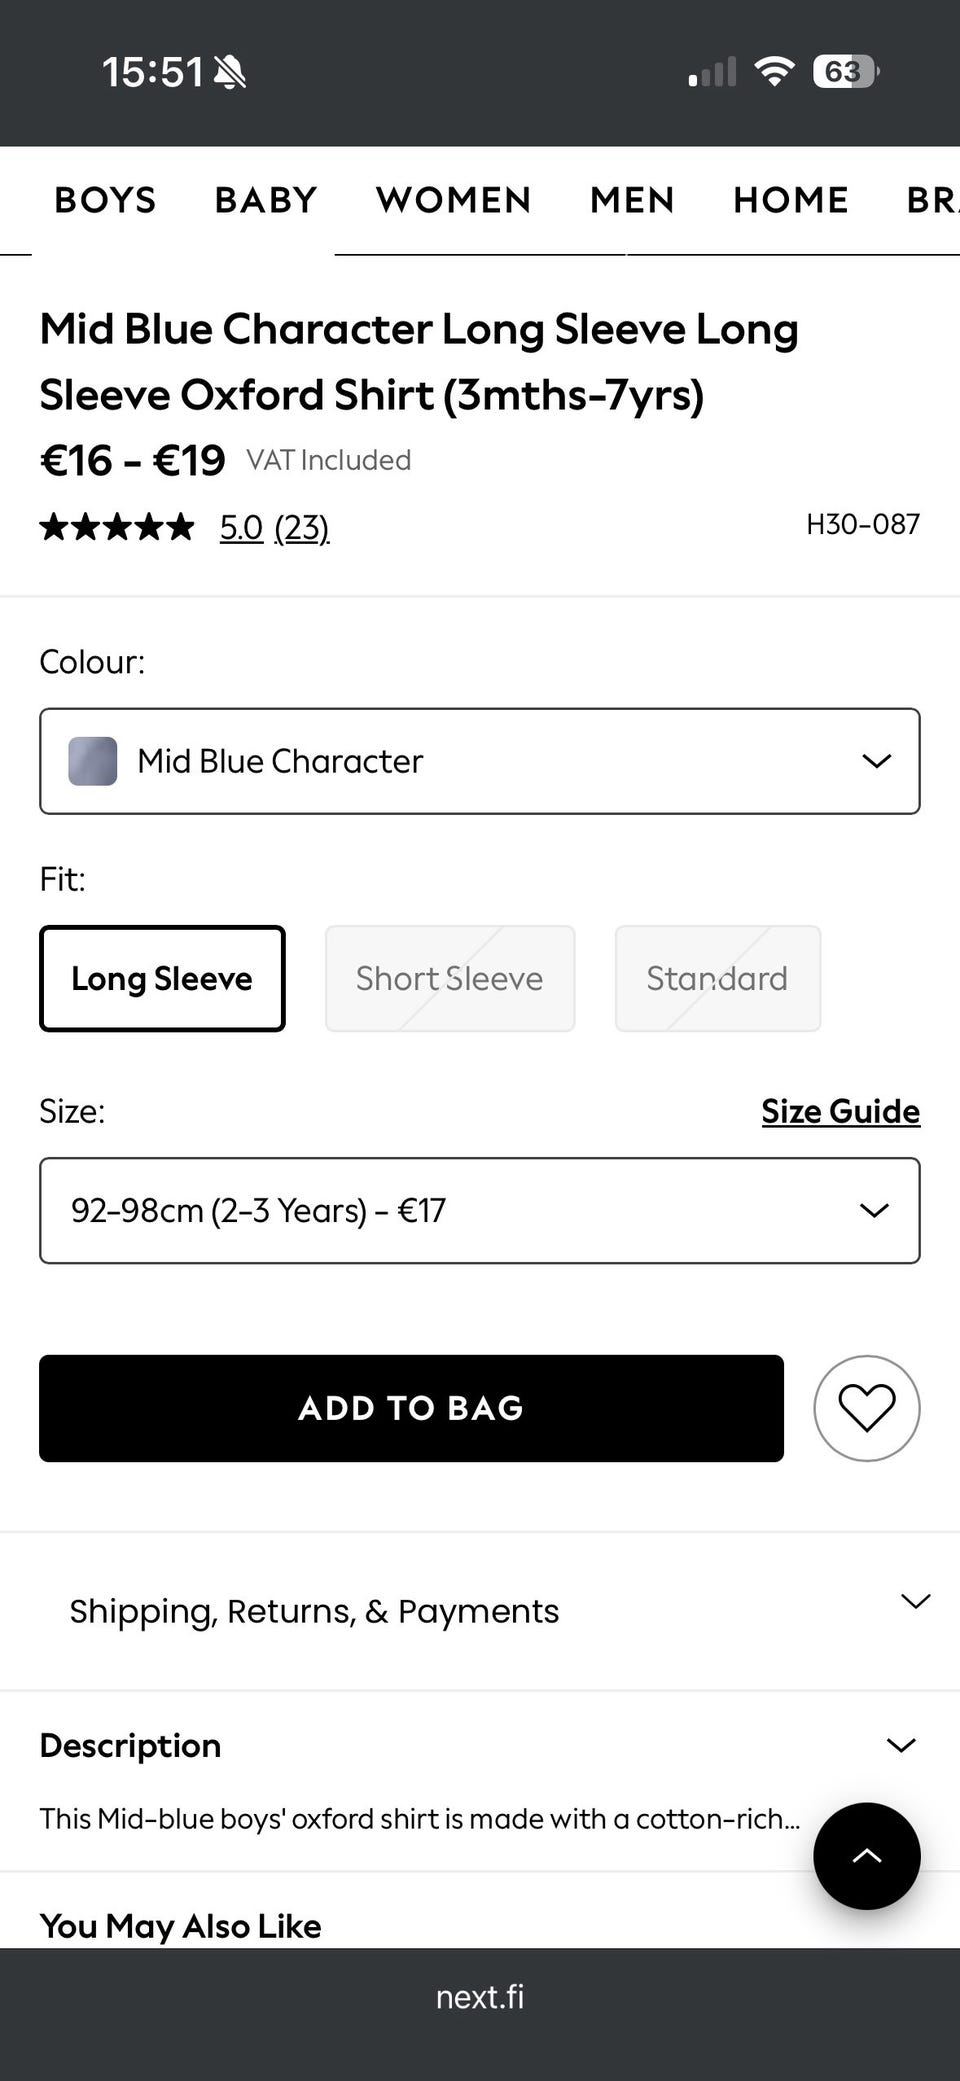Open the Mid Blue Character colour dropdown
Screen dimensions: 960x2081
pos(479,761)
